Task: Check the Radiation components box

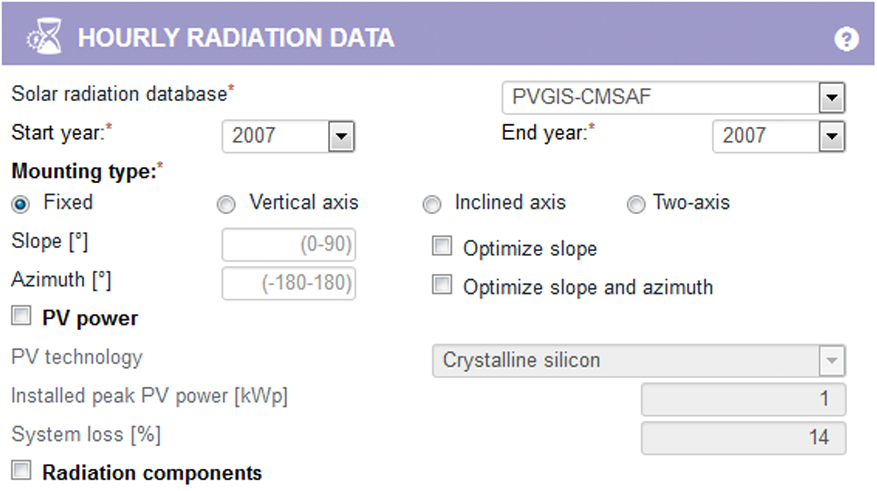Action: [x=21, y=469]
